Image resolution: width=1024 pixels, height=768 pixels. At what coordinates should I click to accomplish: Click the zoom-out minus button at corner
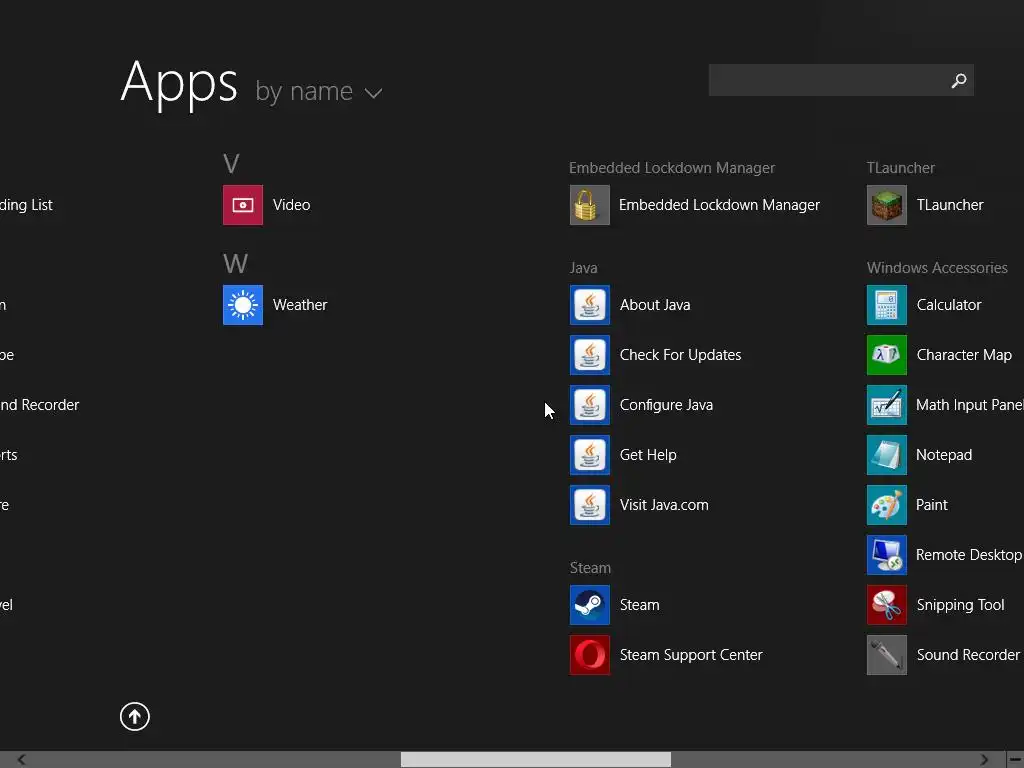pos(1016,760)
